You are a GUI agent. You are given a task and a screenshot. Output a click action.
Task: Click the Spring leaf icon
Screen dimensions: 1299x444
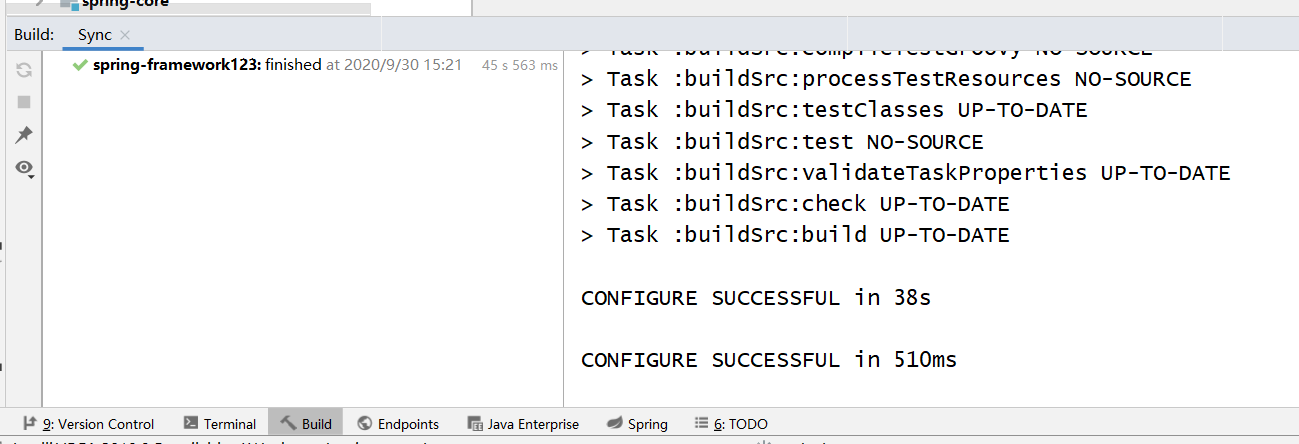point(613,424)
